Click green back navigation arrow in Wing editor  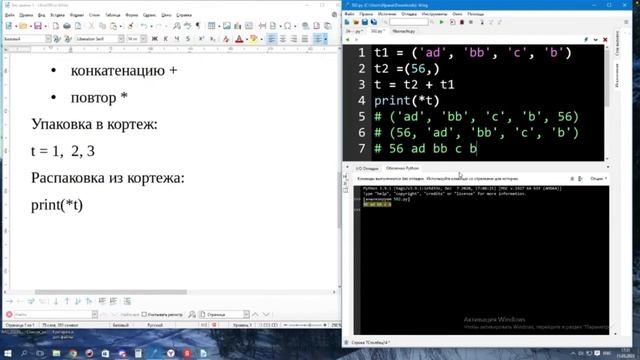[348, 40]
